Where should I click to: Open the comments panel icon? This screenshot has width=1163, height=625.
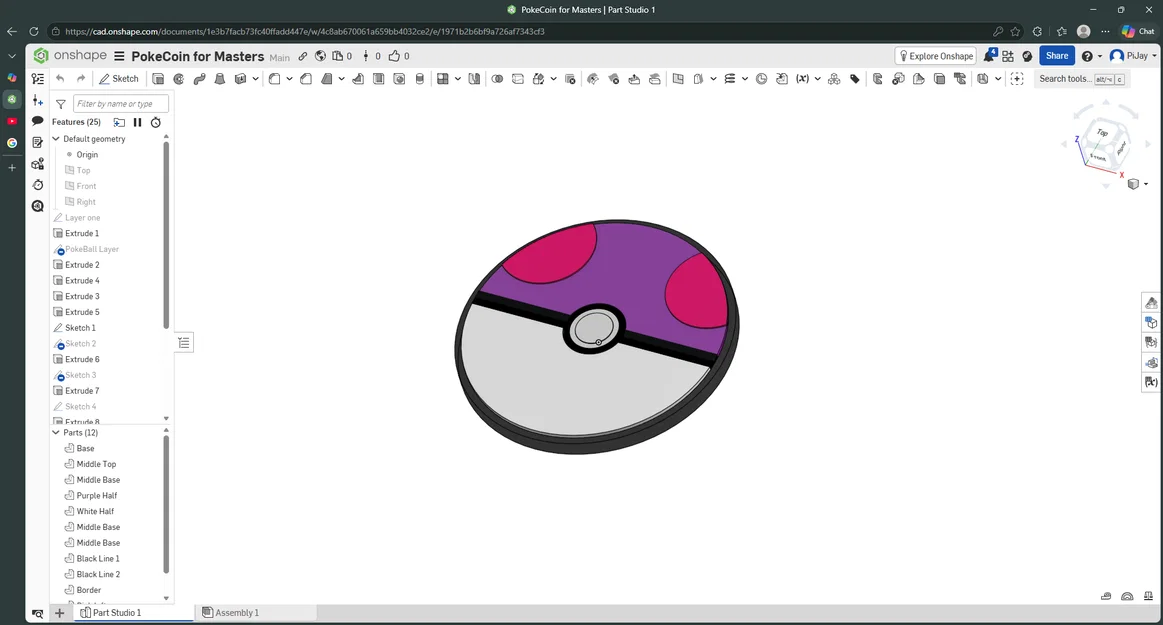coord(38,121)
